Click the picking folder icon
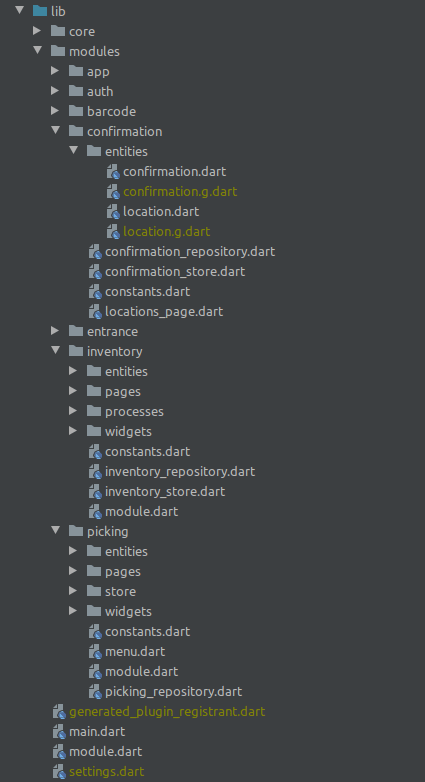The image size is (425, 782). pyautogui.click(x=76, y=531)
